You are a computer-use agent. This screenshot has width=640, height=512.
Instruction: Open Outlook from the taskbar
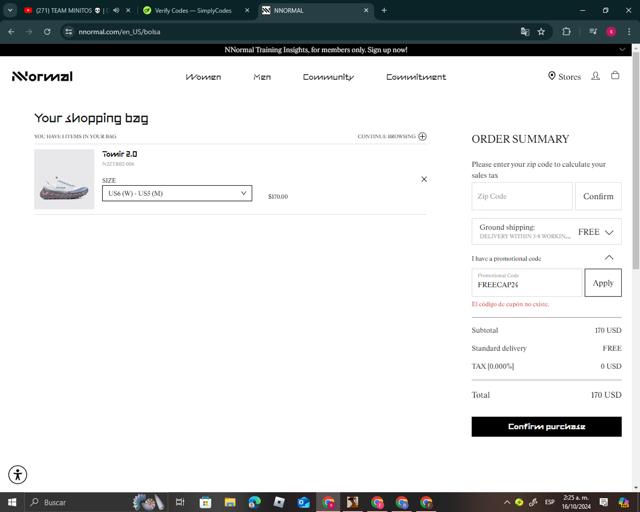coord(303,502)
